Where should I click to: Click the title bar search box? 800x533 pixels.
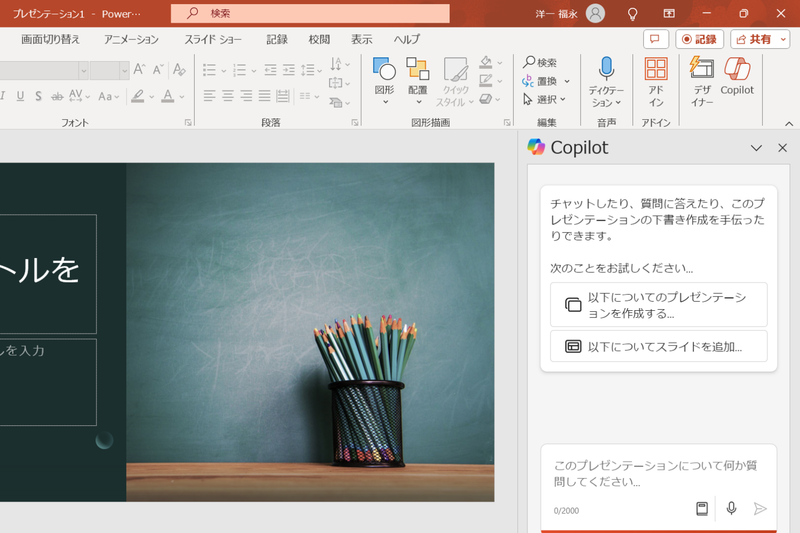pyautogui.click(x=310, y=13)
